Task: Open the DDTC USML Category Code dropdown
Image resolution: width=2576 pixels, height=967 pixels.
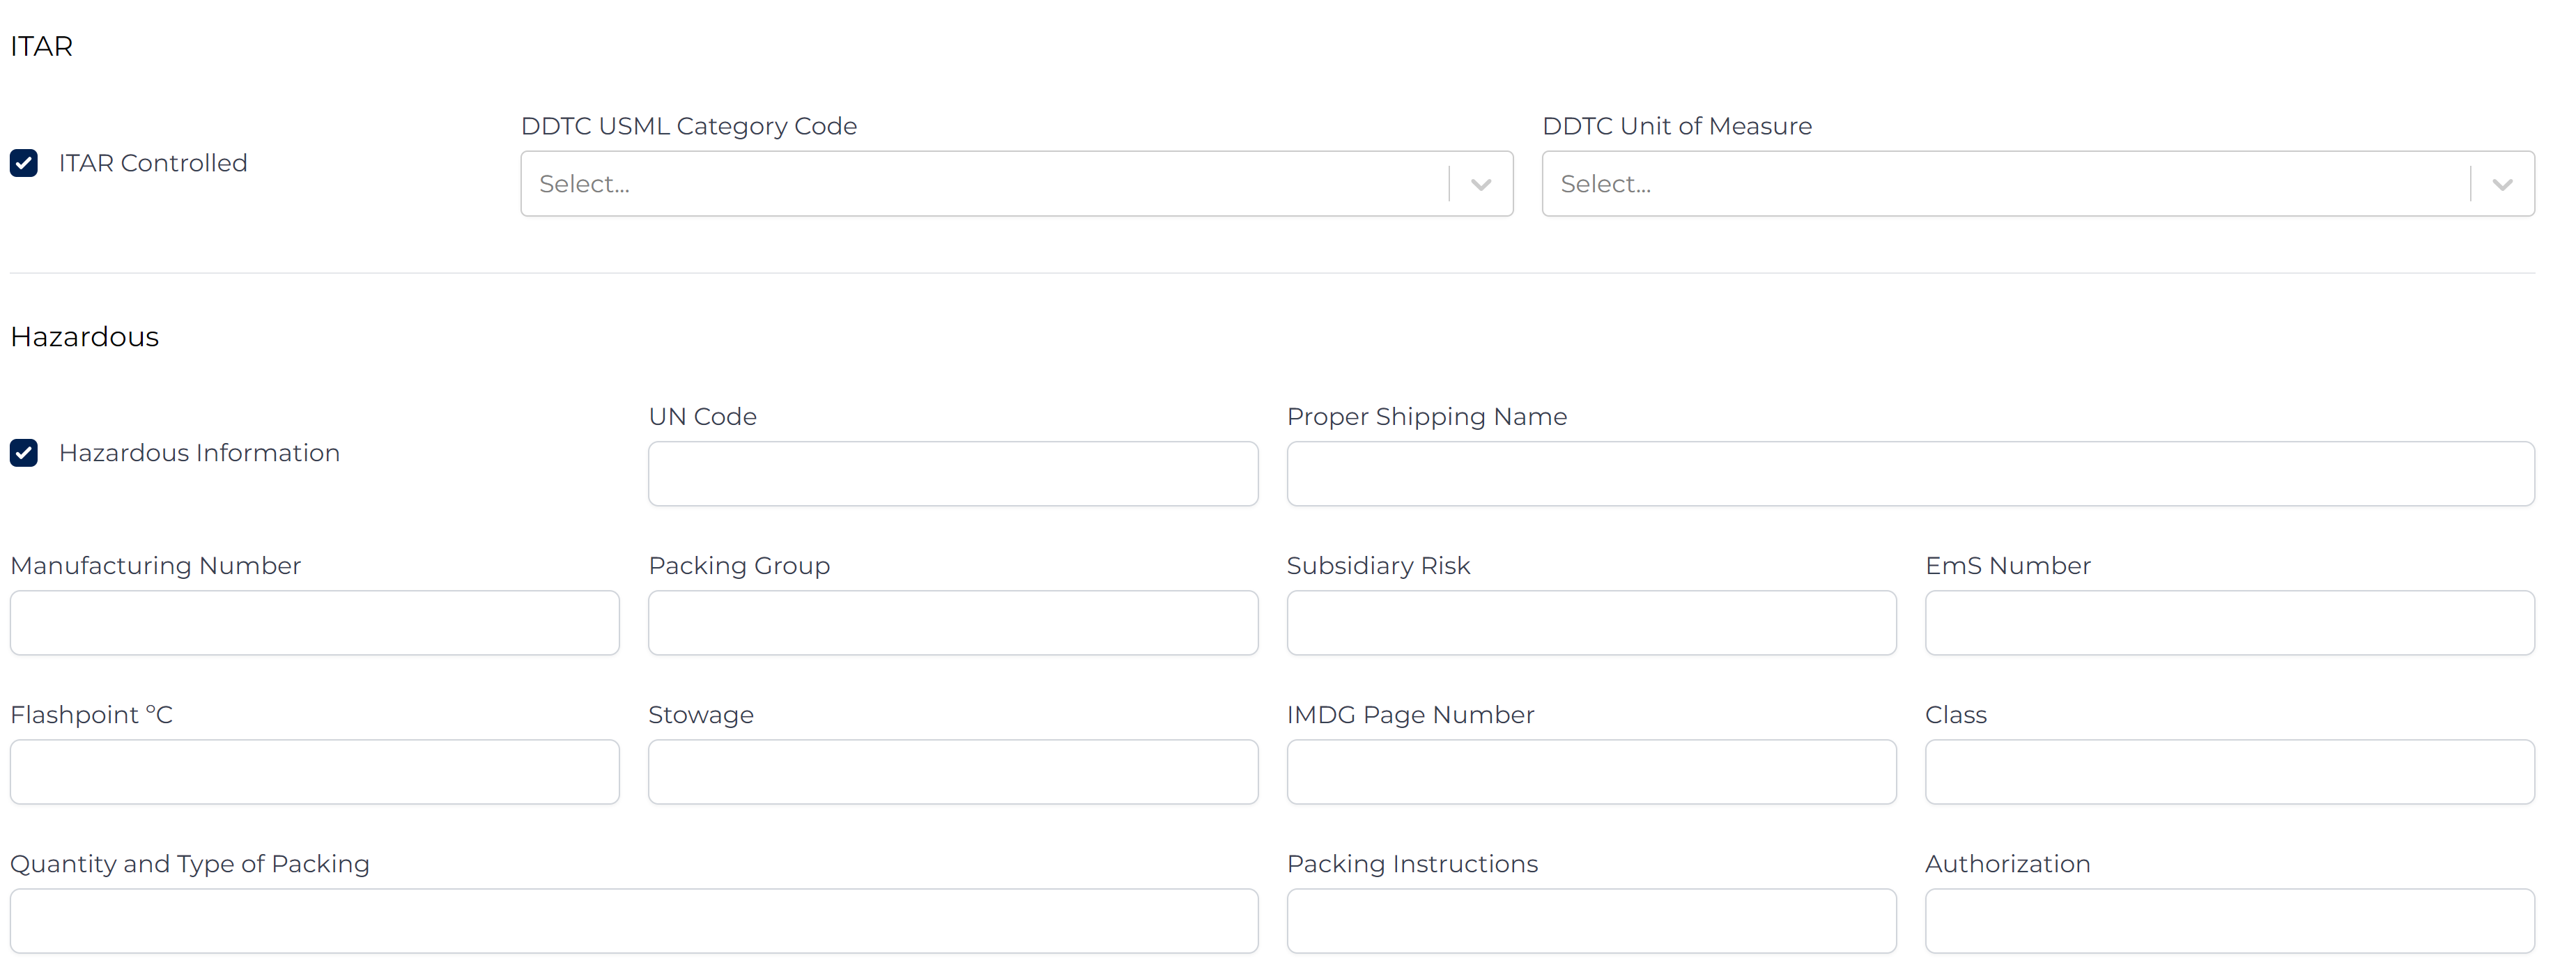Action: pos(984,184)
